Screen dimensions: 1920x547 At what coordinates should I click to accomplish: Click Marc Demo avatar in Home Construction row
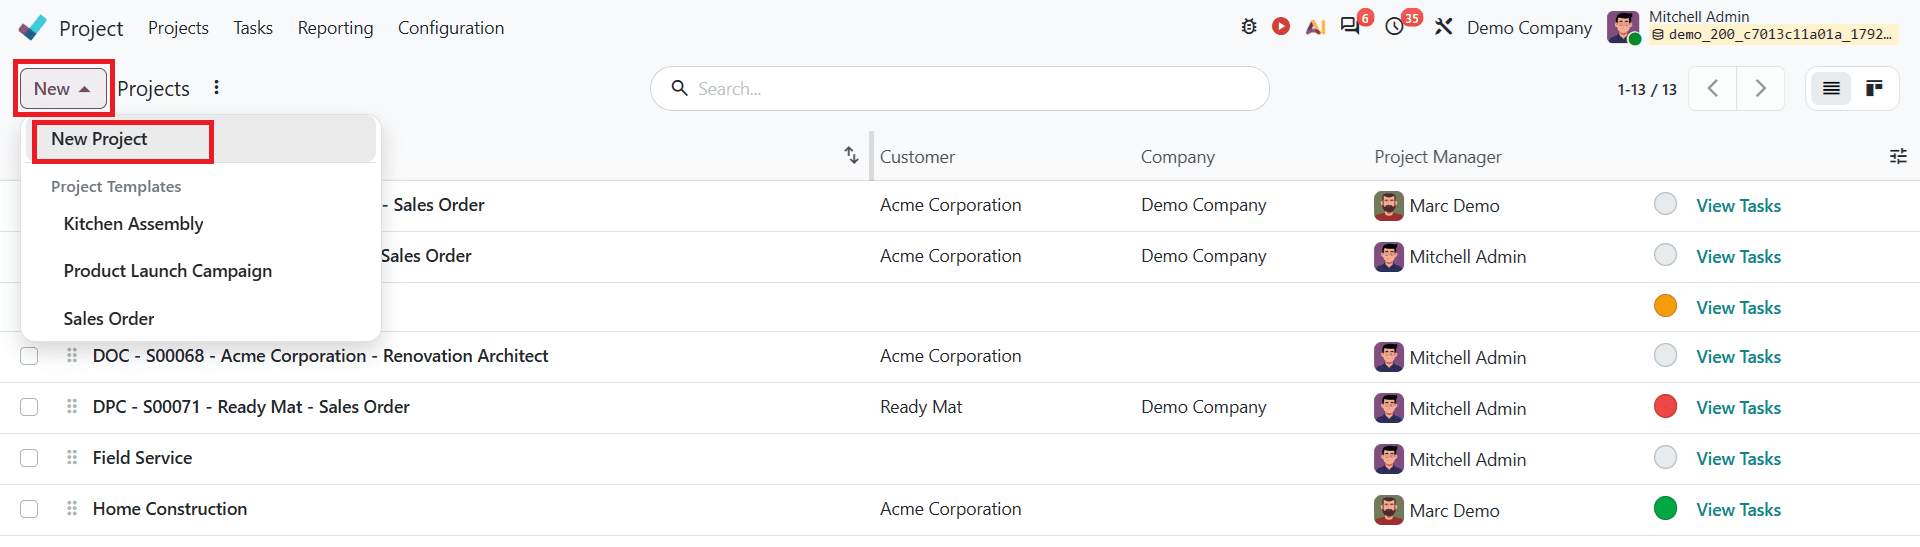[1388, 510]
